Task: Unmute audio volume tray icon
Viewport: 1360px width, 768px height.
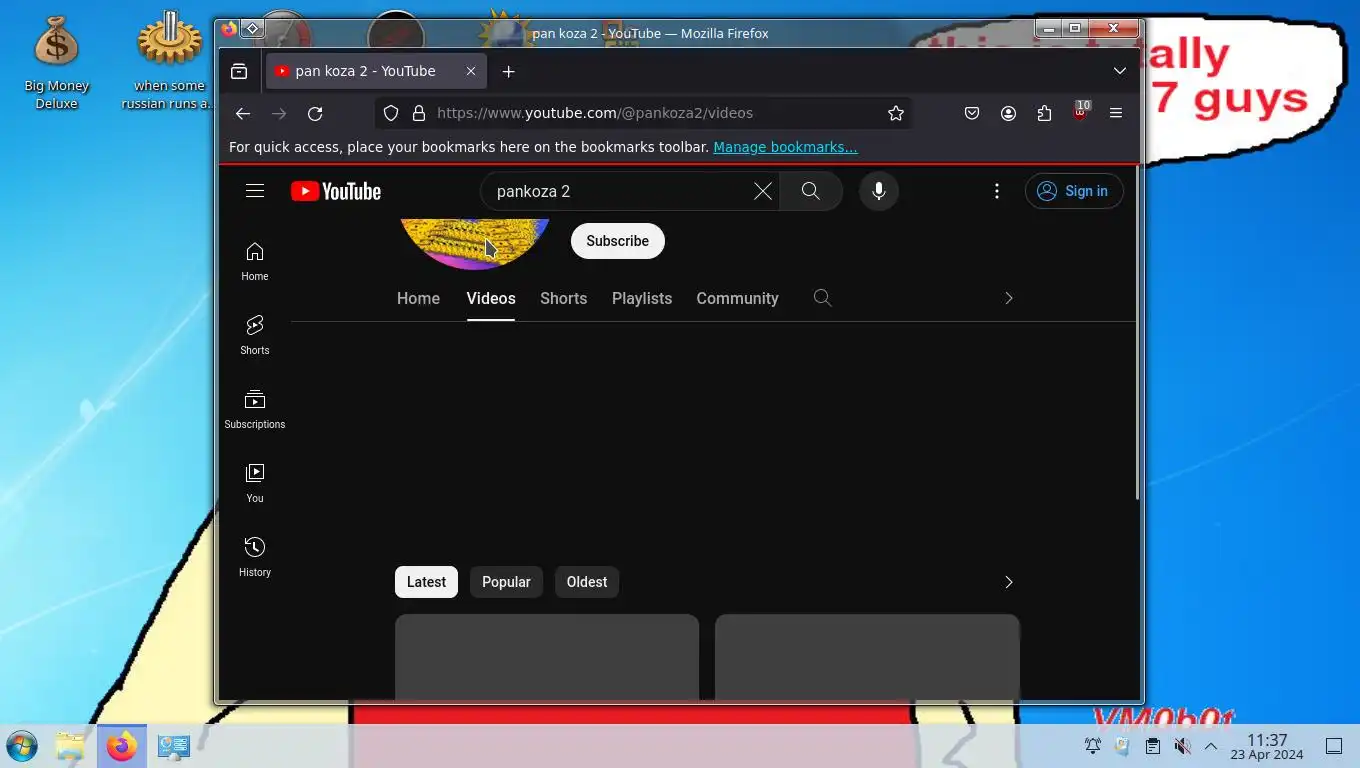Action: pos(1182,746)
